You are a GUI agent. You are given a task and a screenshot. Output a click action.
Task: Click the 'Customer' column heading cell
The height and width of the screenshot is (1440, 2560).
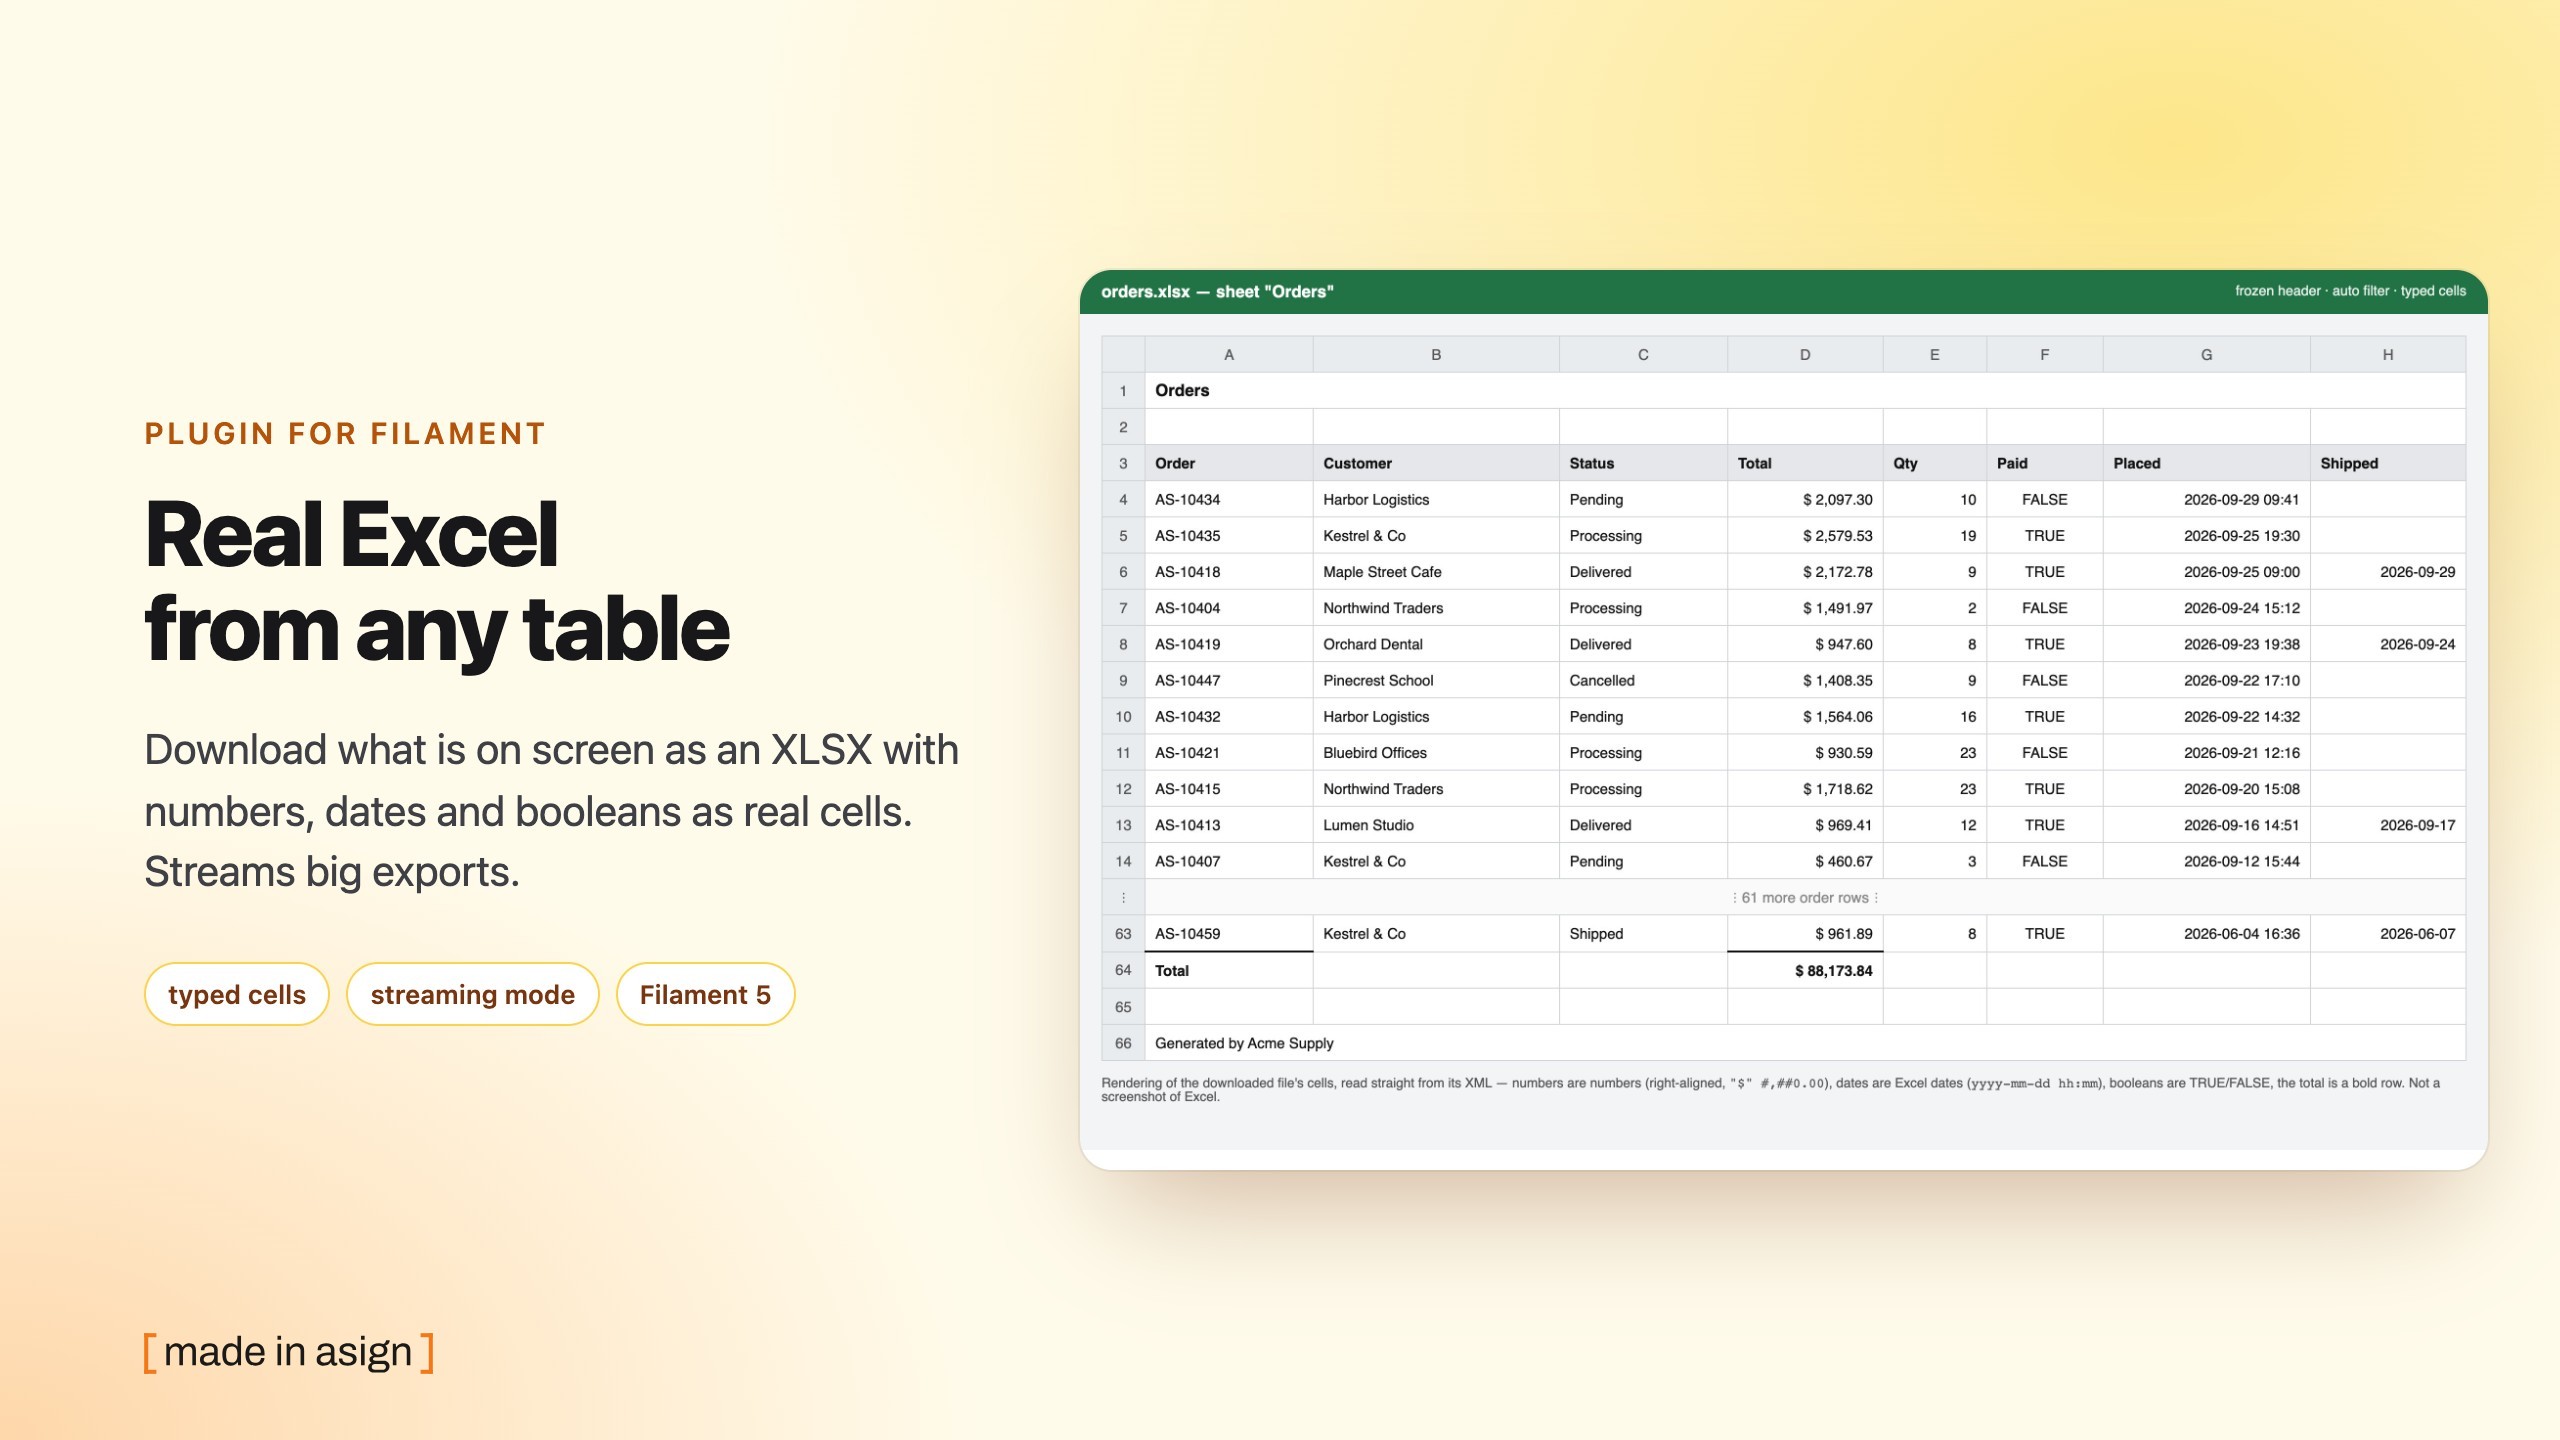point(1435,463)
